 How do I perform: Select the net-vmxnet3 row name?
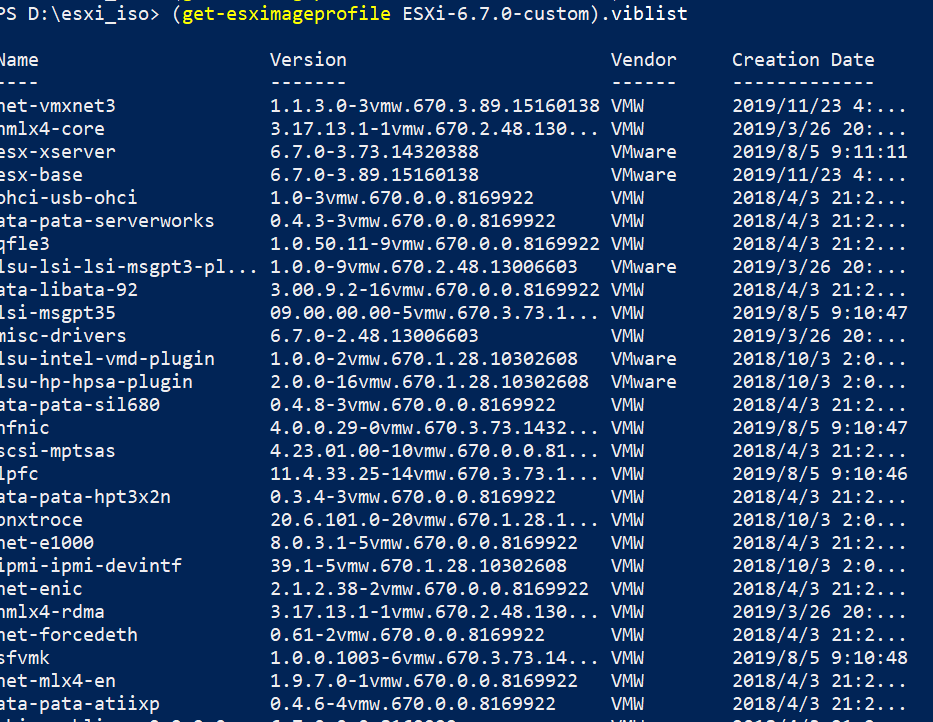57,106
